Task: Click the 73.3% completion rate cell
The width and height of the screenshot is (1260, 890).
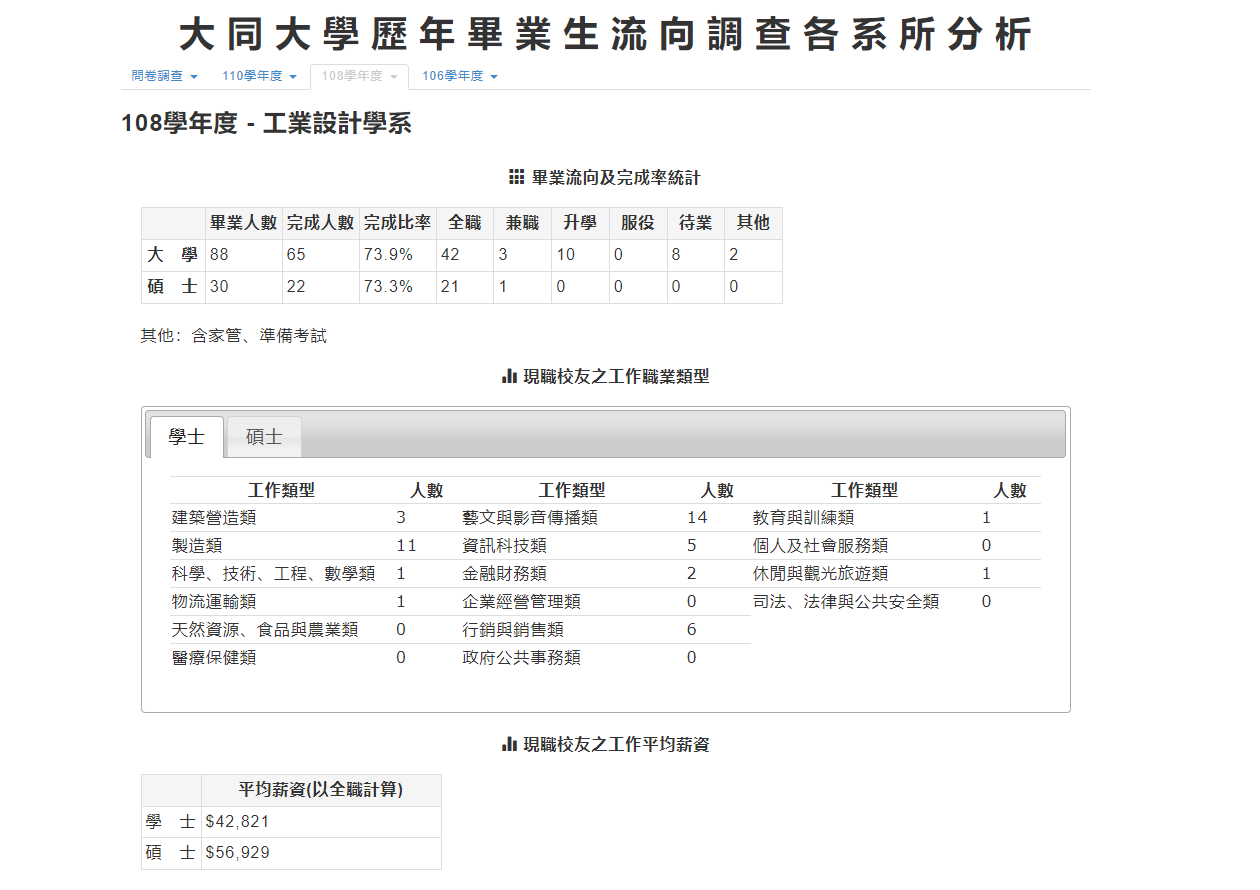Action: point(397,287)
